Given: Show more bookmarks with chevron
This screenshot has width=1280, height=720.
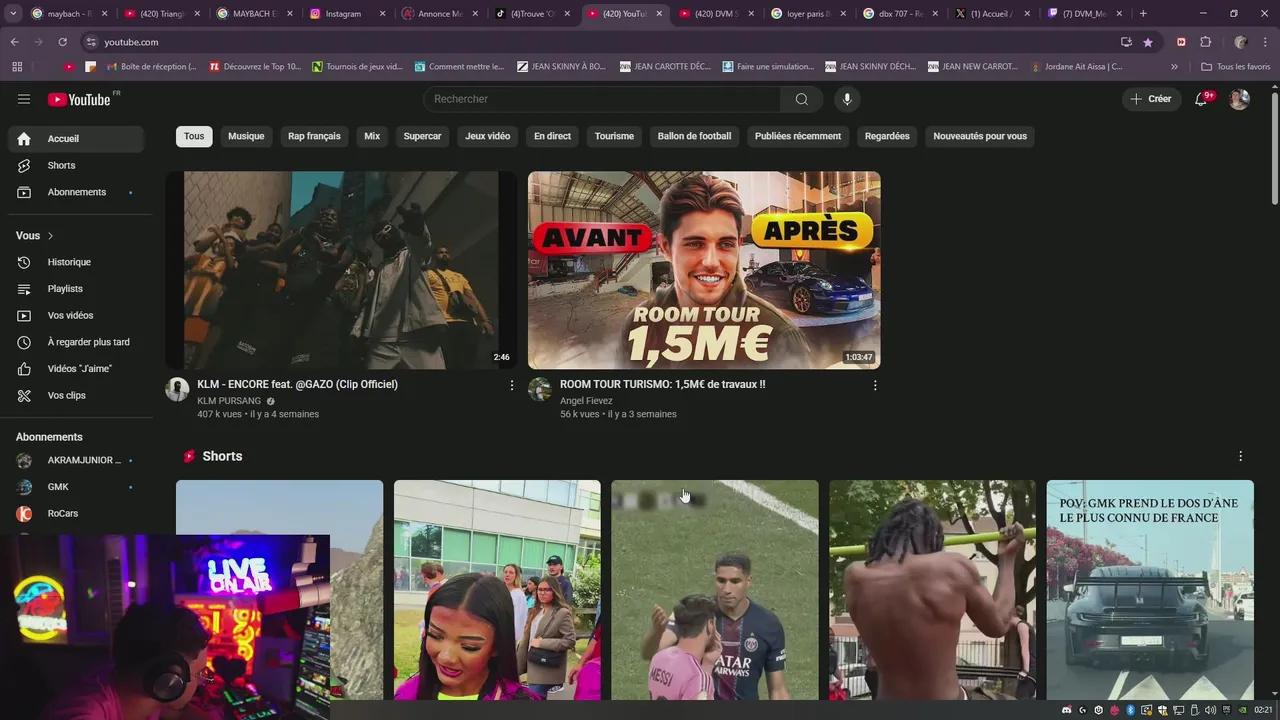Looking at the screenshot, I should tap(1174, 66).
